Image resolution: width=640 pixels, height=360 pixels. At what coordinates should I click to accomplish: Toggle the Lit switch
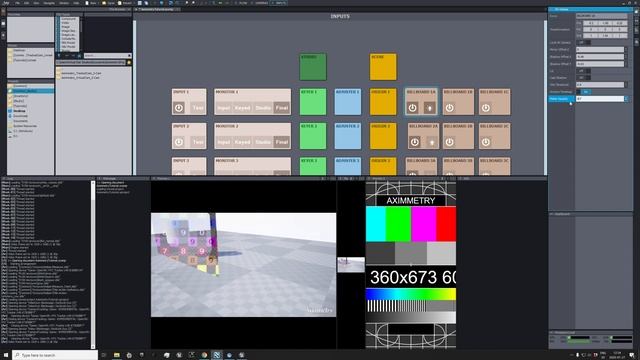(583, 71)
